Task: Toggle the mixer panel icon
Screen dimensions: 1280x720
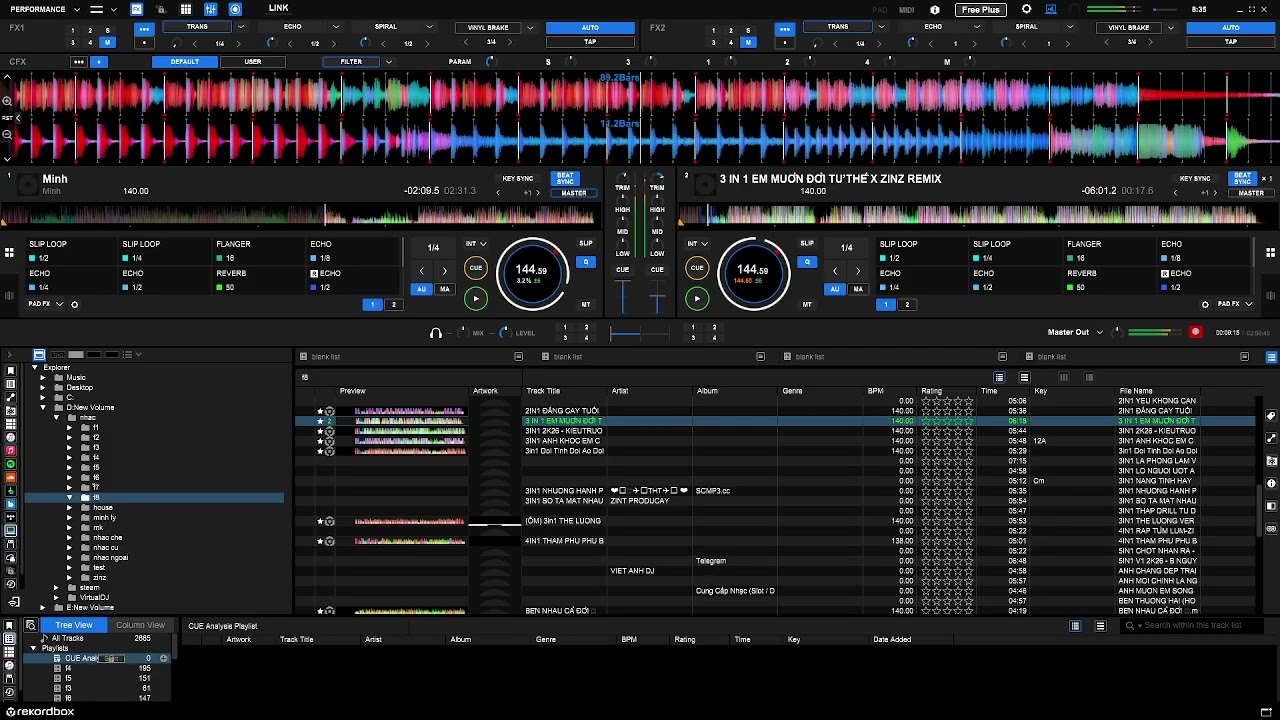Action: 211,9
